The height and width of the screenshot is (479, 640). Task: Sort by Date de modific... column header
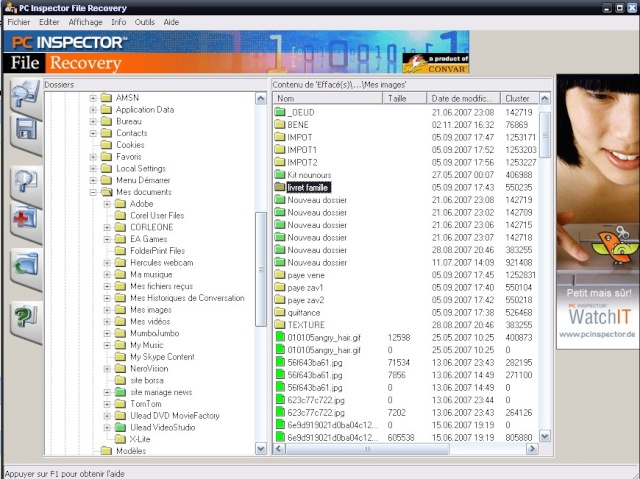tap(464, 98)
